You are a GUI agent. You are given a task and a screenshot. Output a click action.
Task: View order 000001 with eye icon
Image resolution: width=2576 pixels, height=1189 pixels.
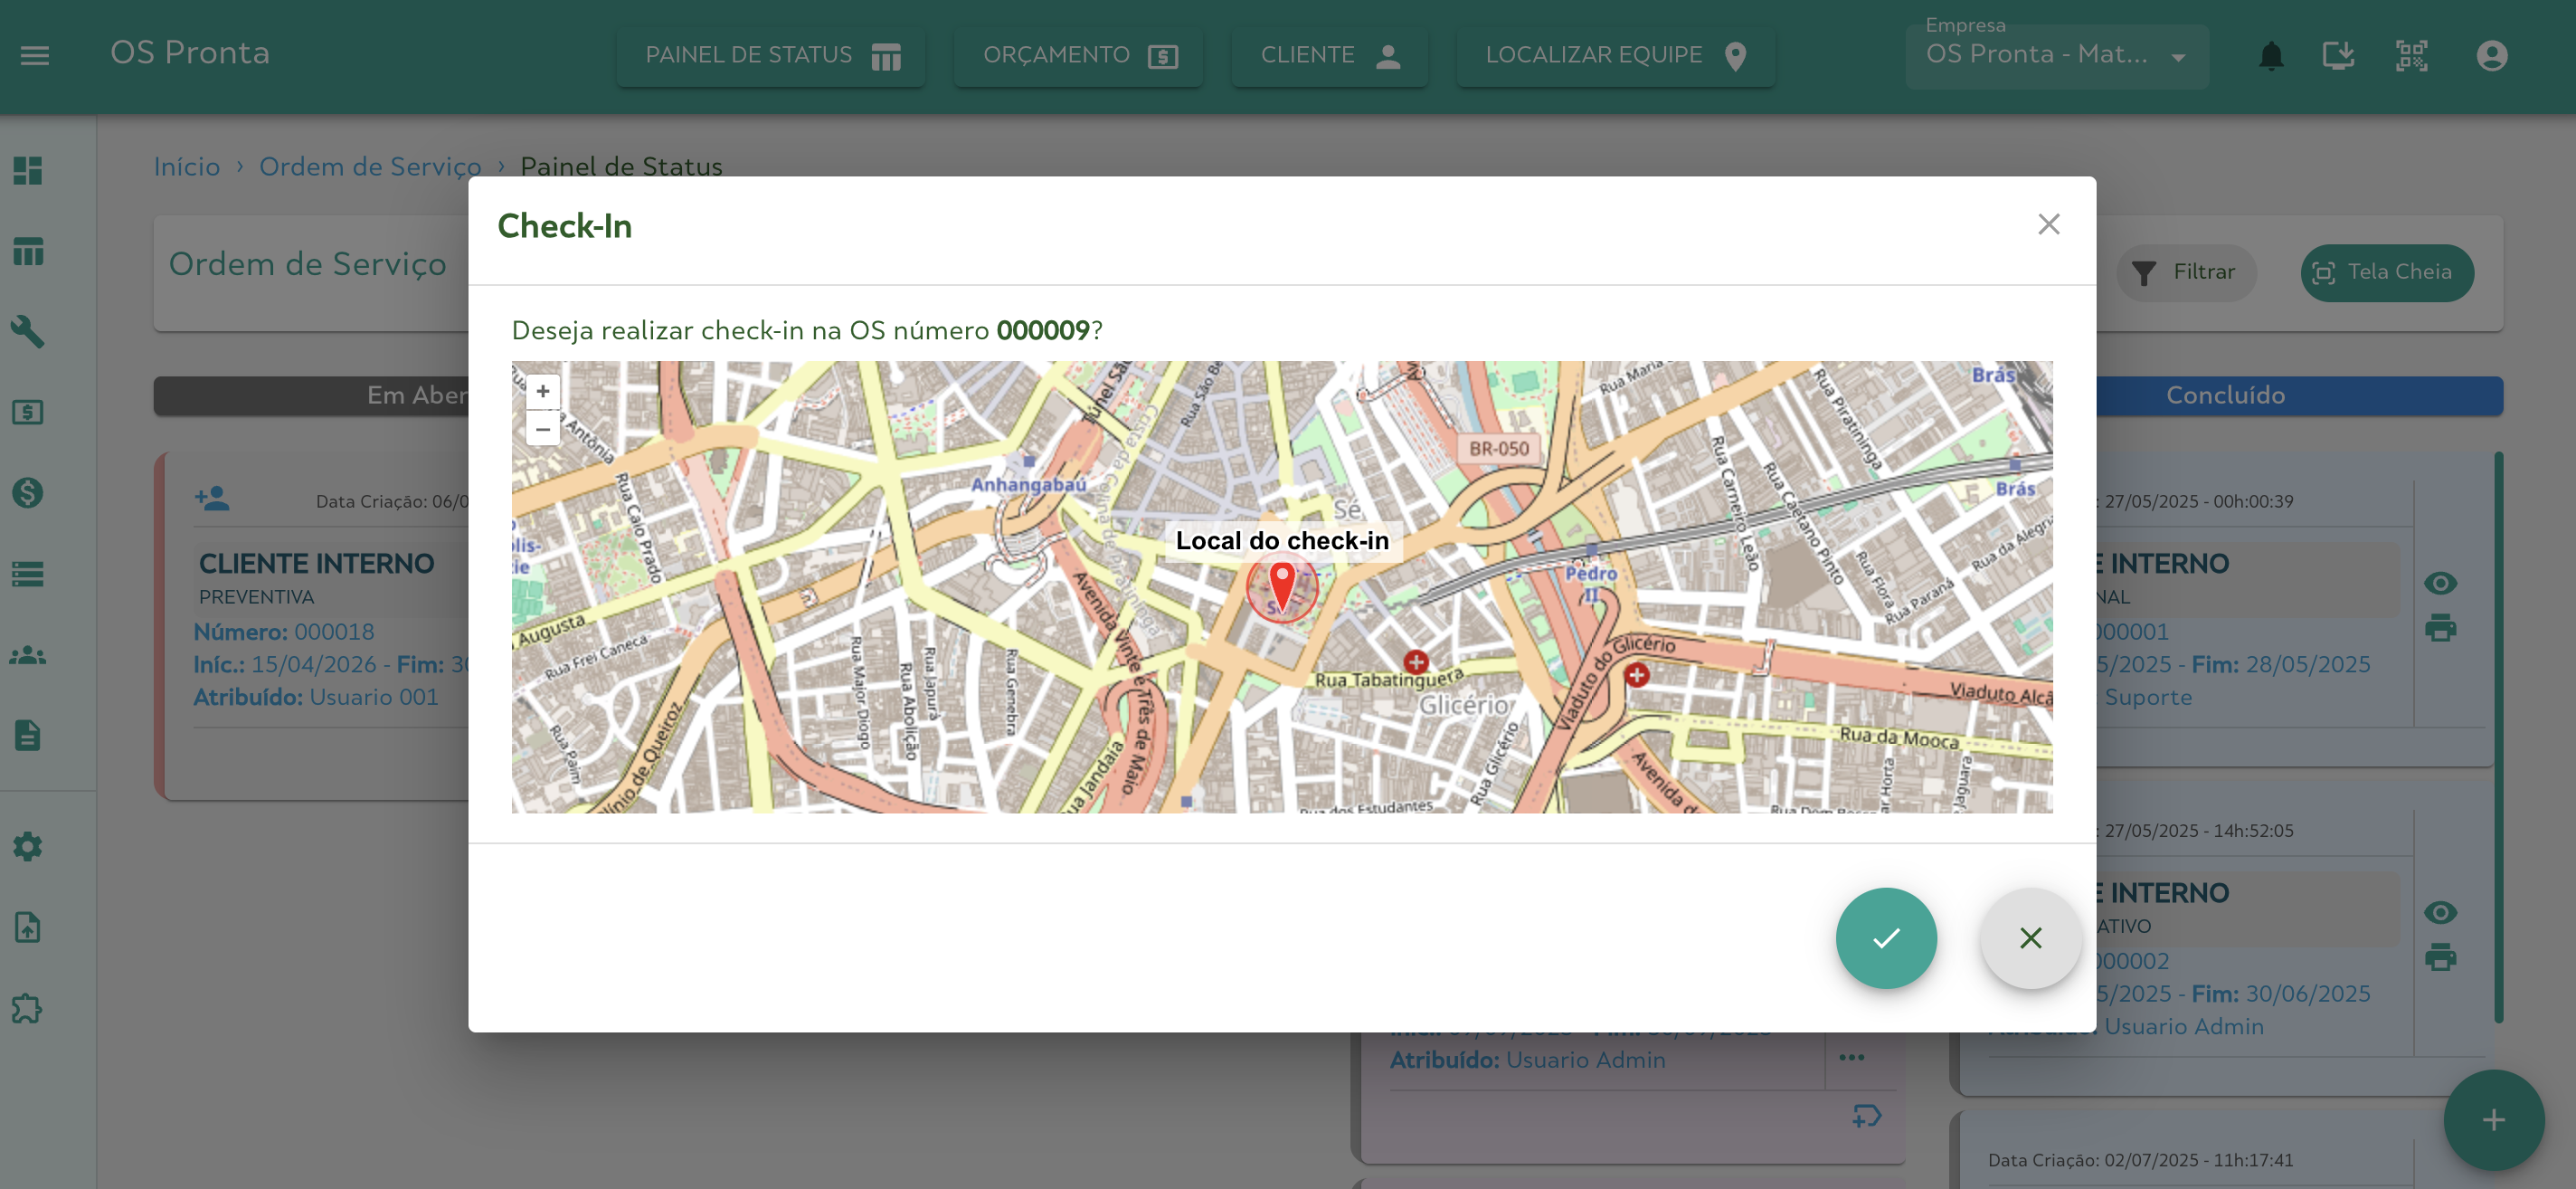pyautogui.click(x=2440, y=583)
